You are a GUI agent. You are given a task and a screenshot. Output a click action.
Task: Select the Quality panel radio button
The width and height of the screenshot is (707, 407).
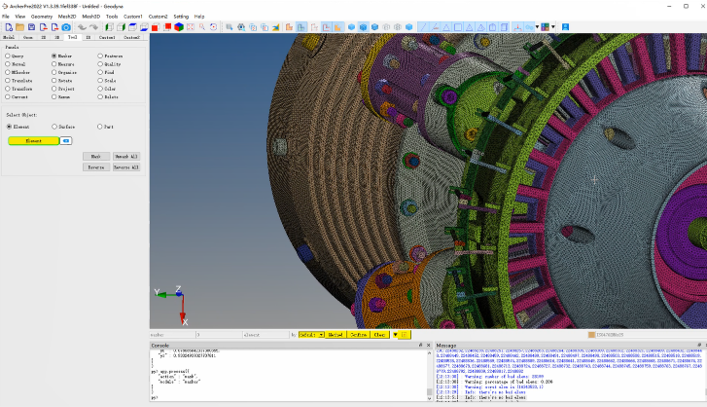pos(100,64)
